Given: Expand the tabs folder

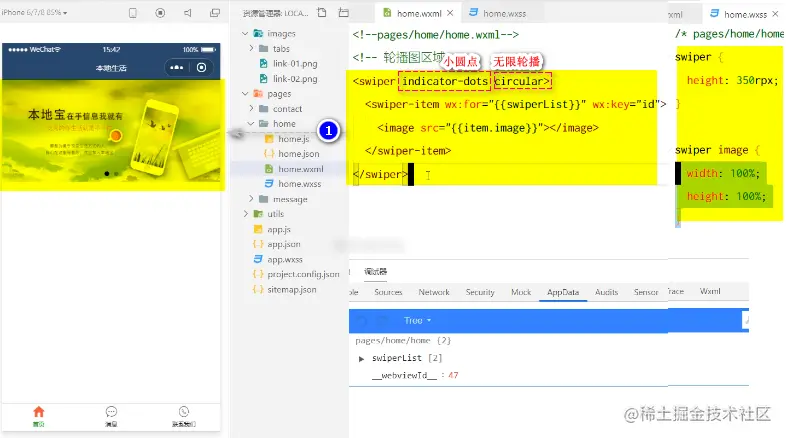Looking at the screenshot, I should click(x=251, y=49).
